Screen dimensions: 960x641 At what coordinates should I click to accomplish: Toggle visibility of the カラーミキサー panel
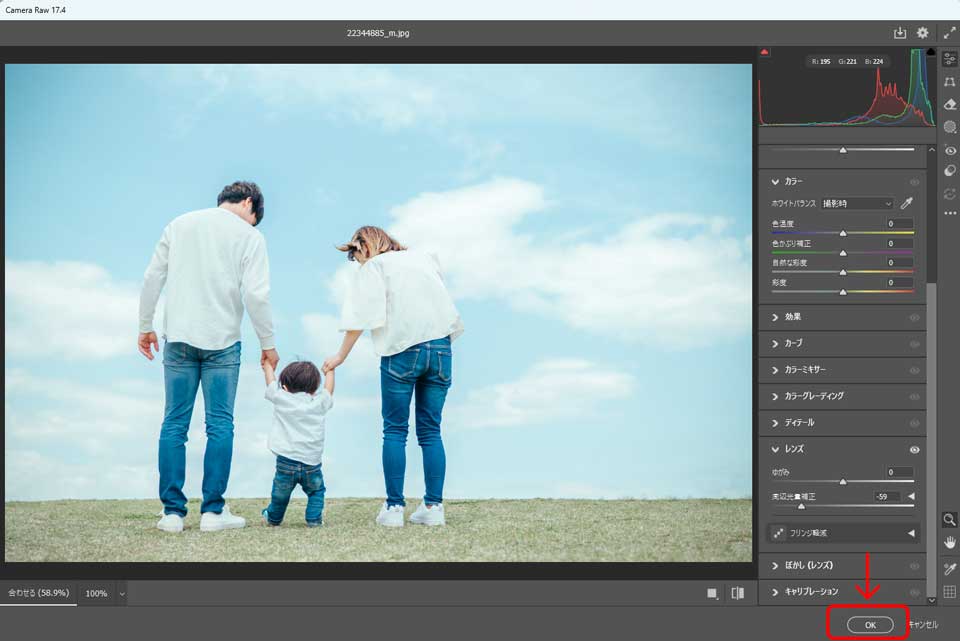click(914, 370)
